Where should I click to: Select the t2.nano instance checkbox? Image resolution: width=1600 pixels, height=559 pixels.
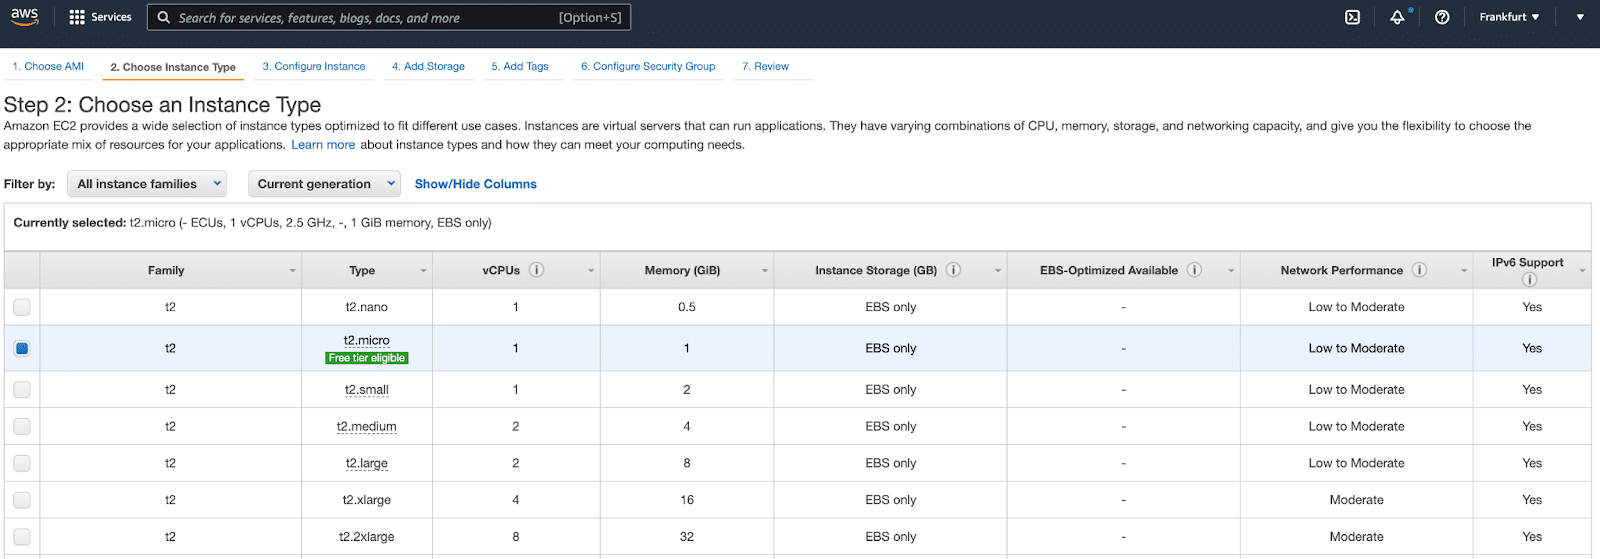(22, 307)
